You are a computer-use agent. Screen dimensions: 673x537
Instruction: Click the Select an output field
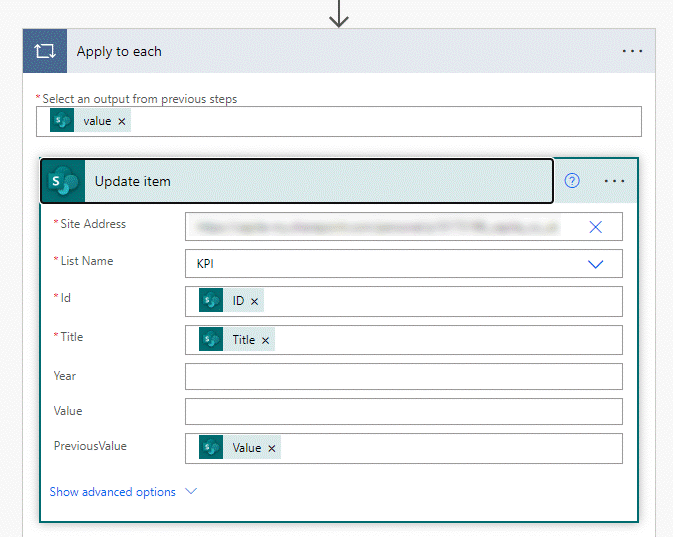(339, 121)
